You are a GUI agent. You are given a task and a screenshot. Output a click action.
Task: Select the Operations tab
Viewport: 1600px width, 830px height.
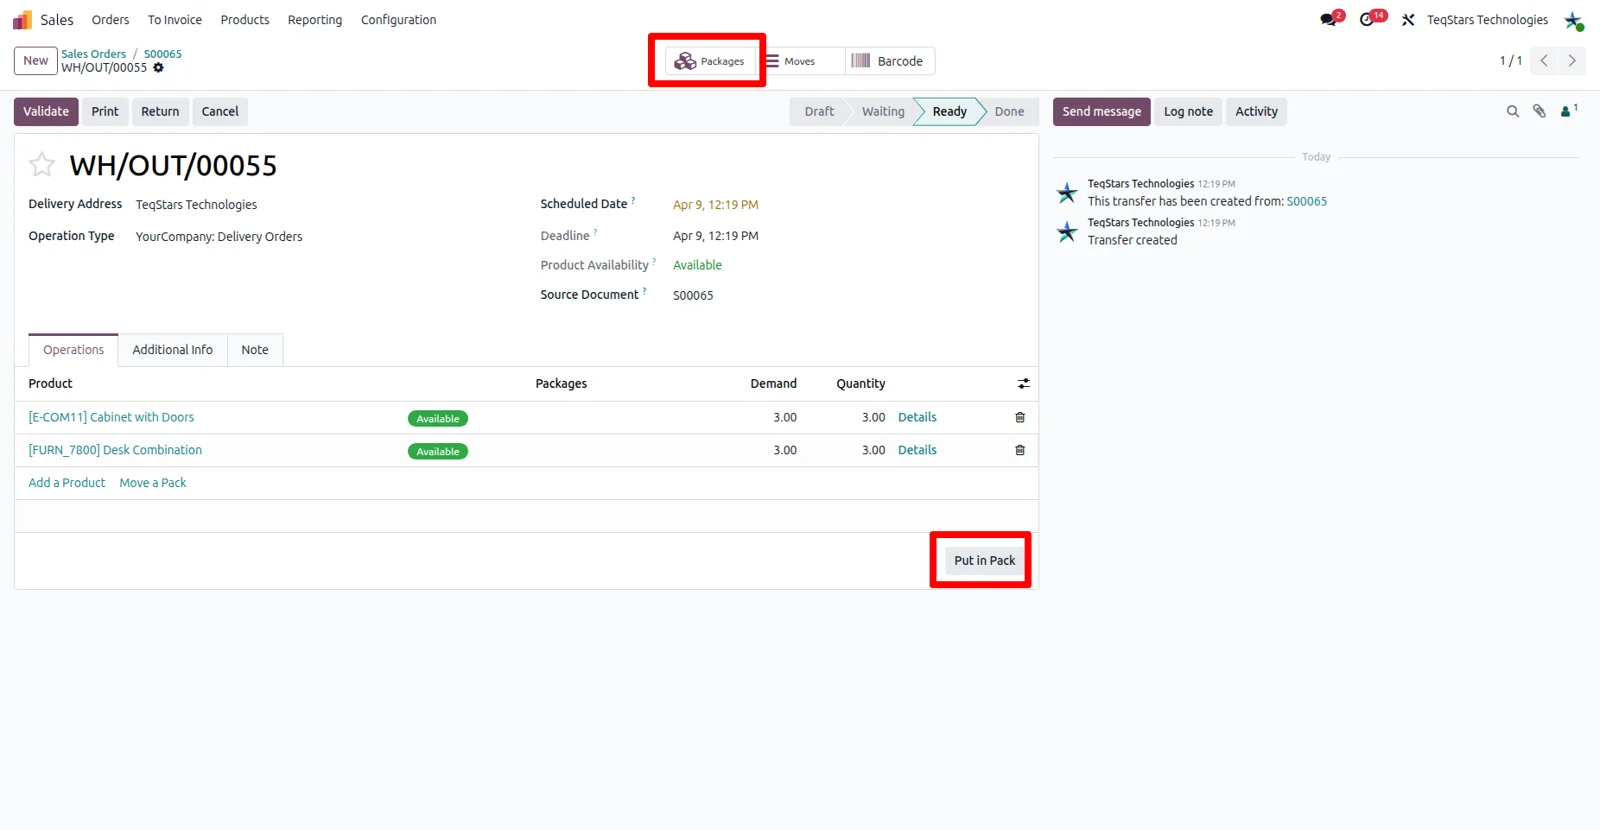(x=73, y=350)
